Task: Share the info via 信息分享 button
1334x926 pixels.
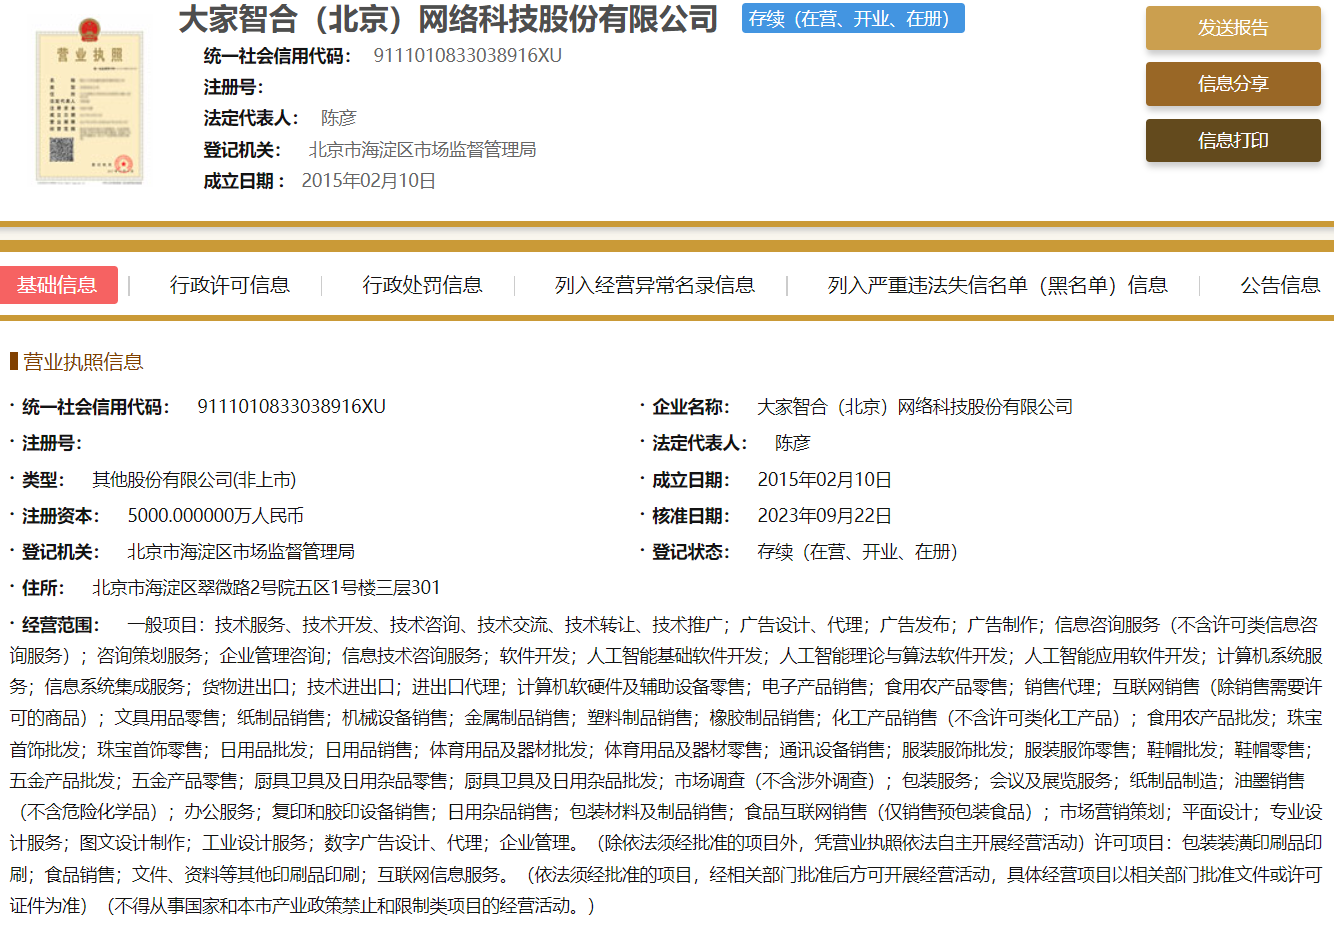Action: [x=1233, y=84]
